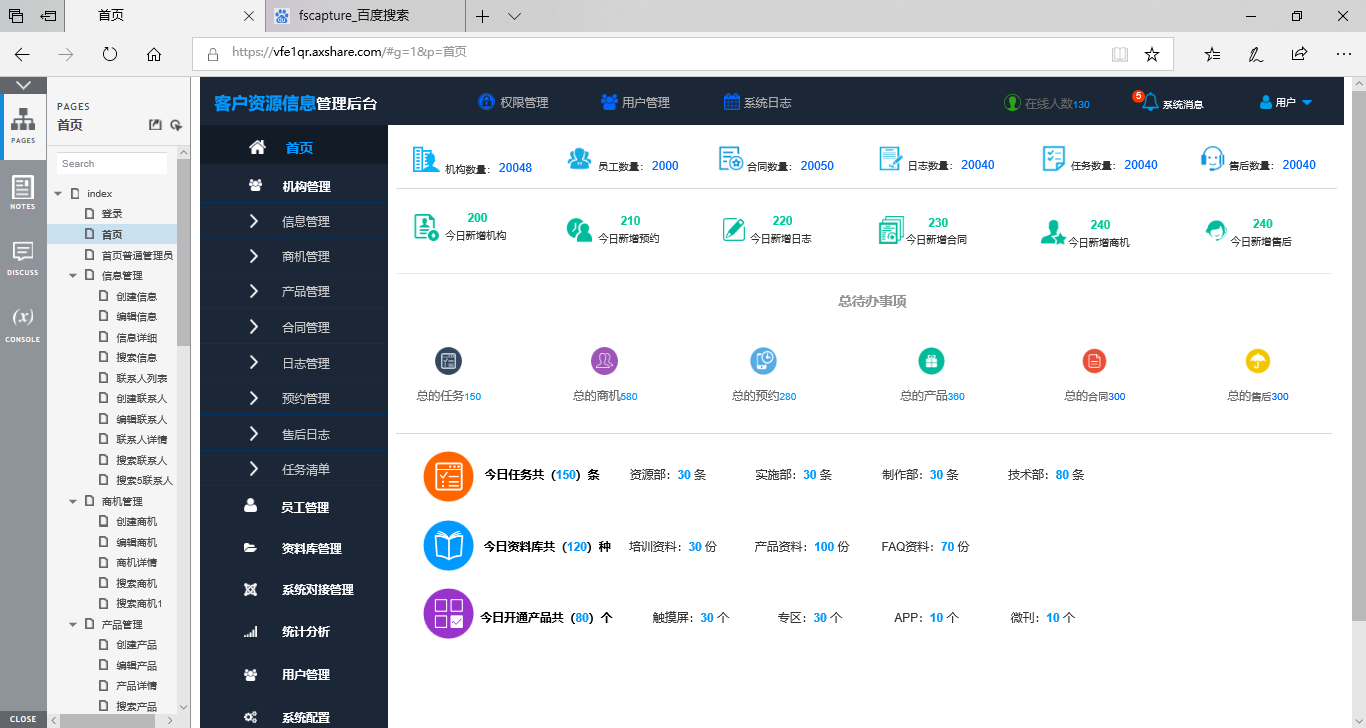Click the browser refresh button

pyautogui.click(x=110, y=54)
